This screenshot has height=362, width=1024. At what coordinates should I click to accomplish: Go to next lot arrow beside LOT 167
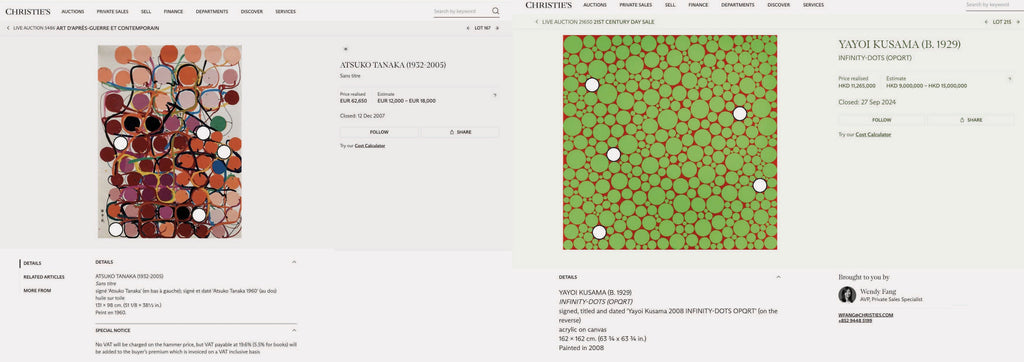click(497, 28)
